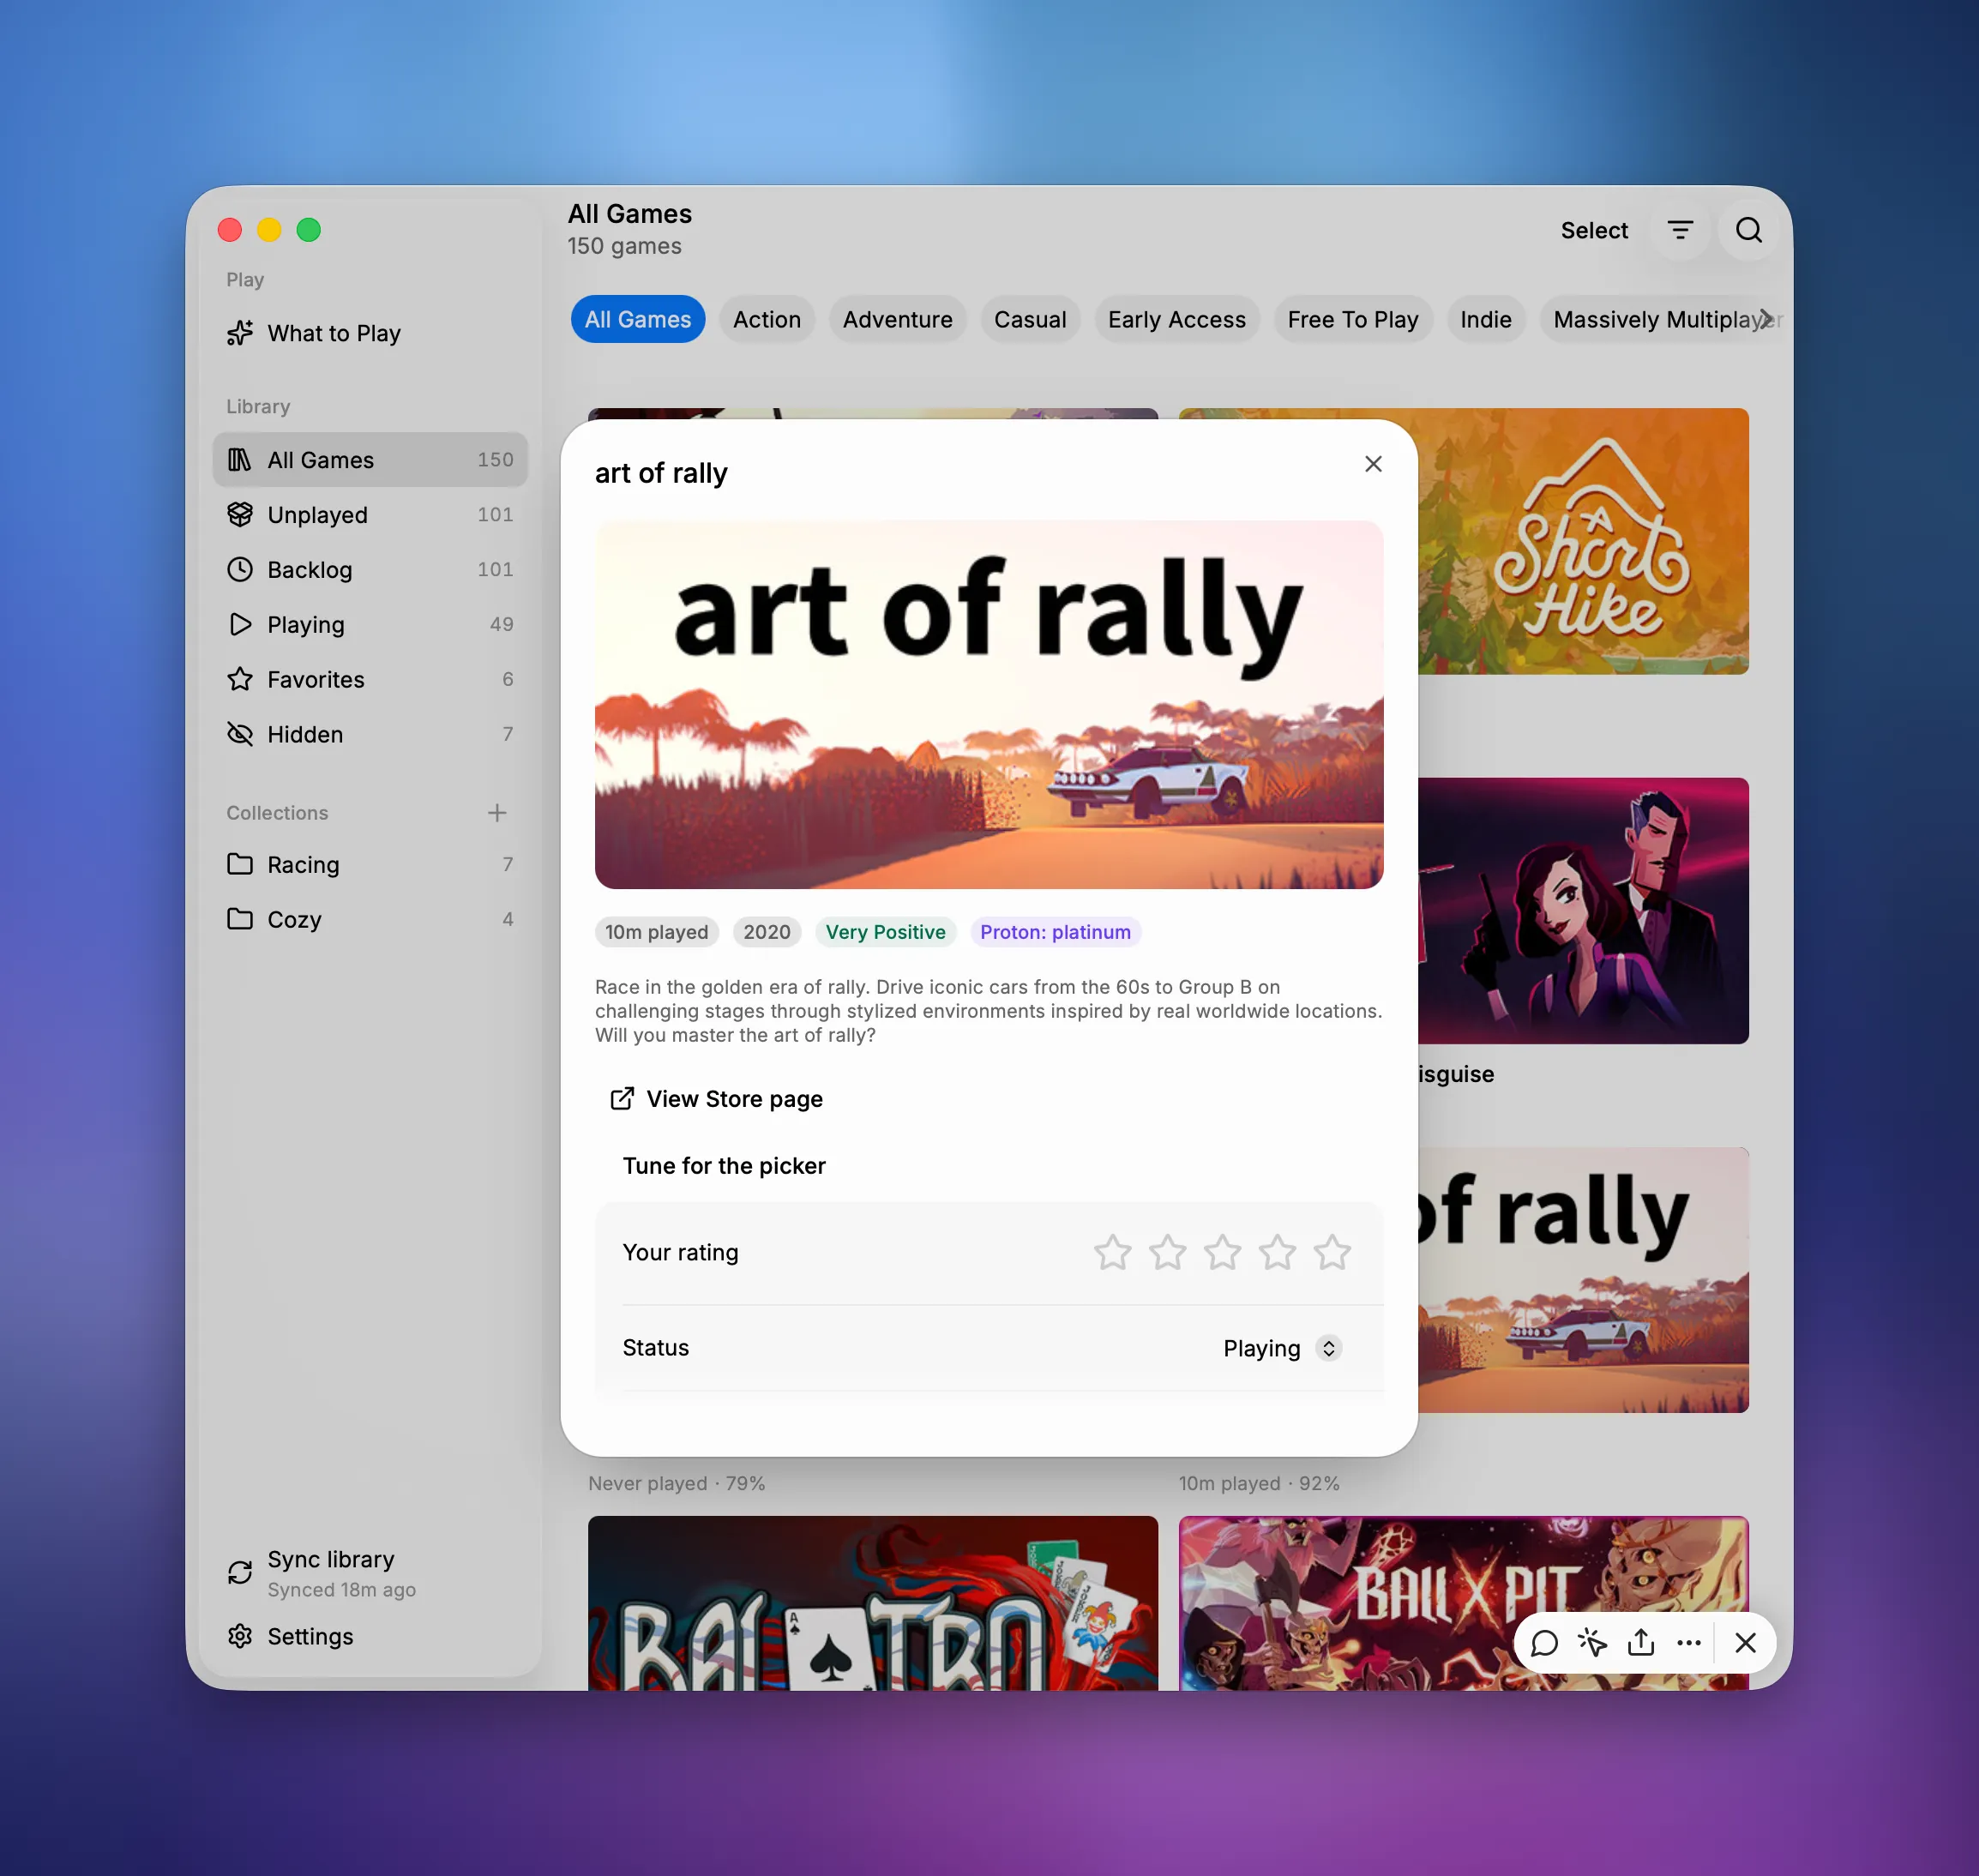Viewport: 1979px width, 1876px height.
Task: Click the cursor-click pointer icon in floating toolbar
Action: [1593, 1643]
